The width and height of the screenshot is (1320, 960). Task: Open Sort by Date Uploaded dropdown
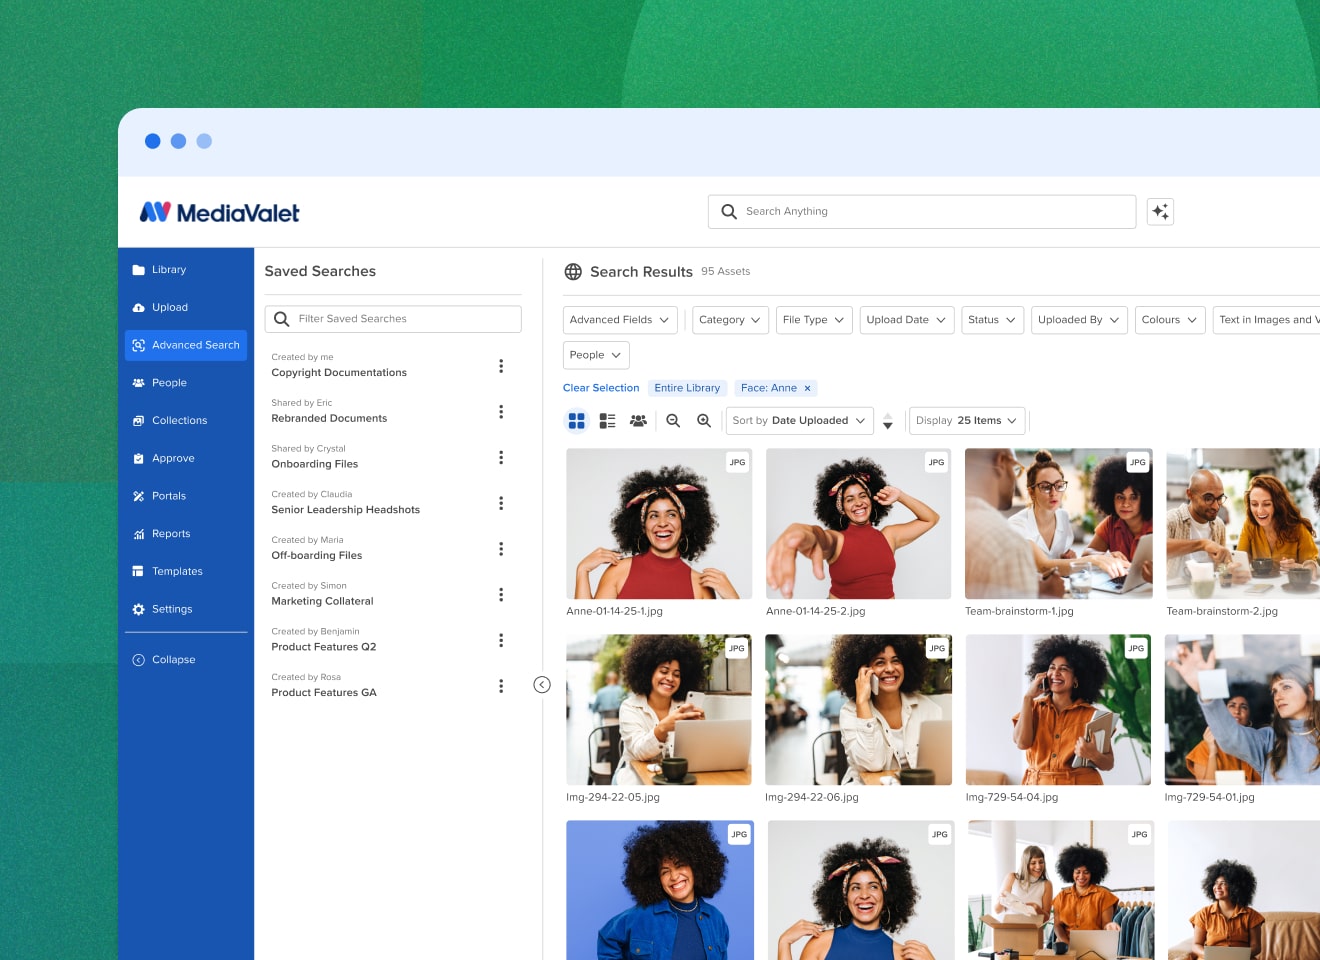pos(799,421)
